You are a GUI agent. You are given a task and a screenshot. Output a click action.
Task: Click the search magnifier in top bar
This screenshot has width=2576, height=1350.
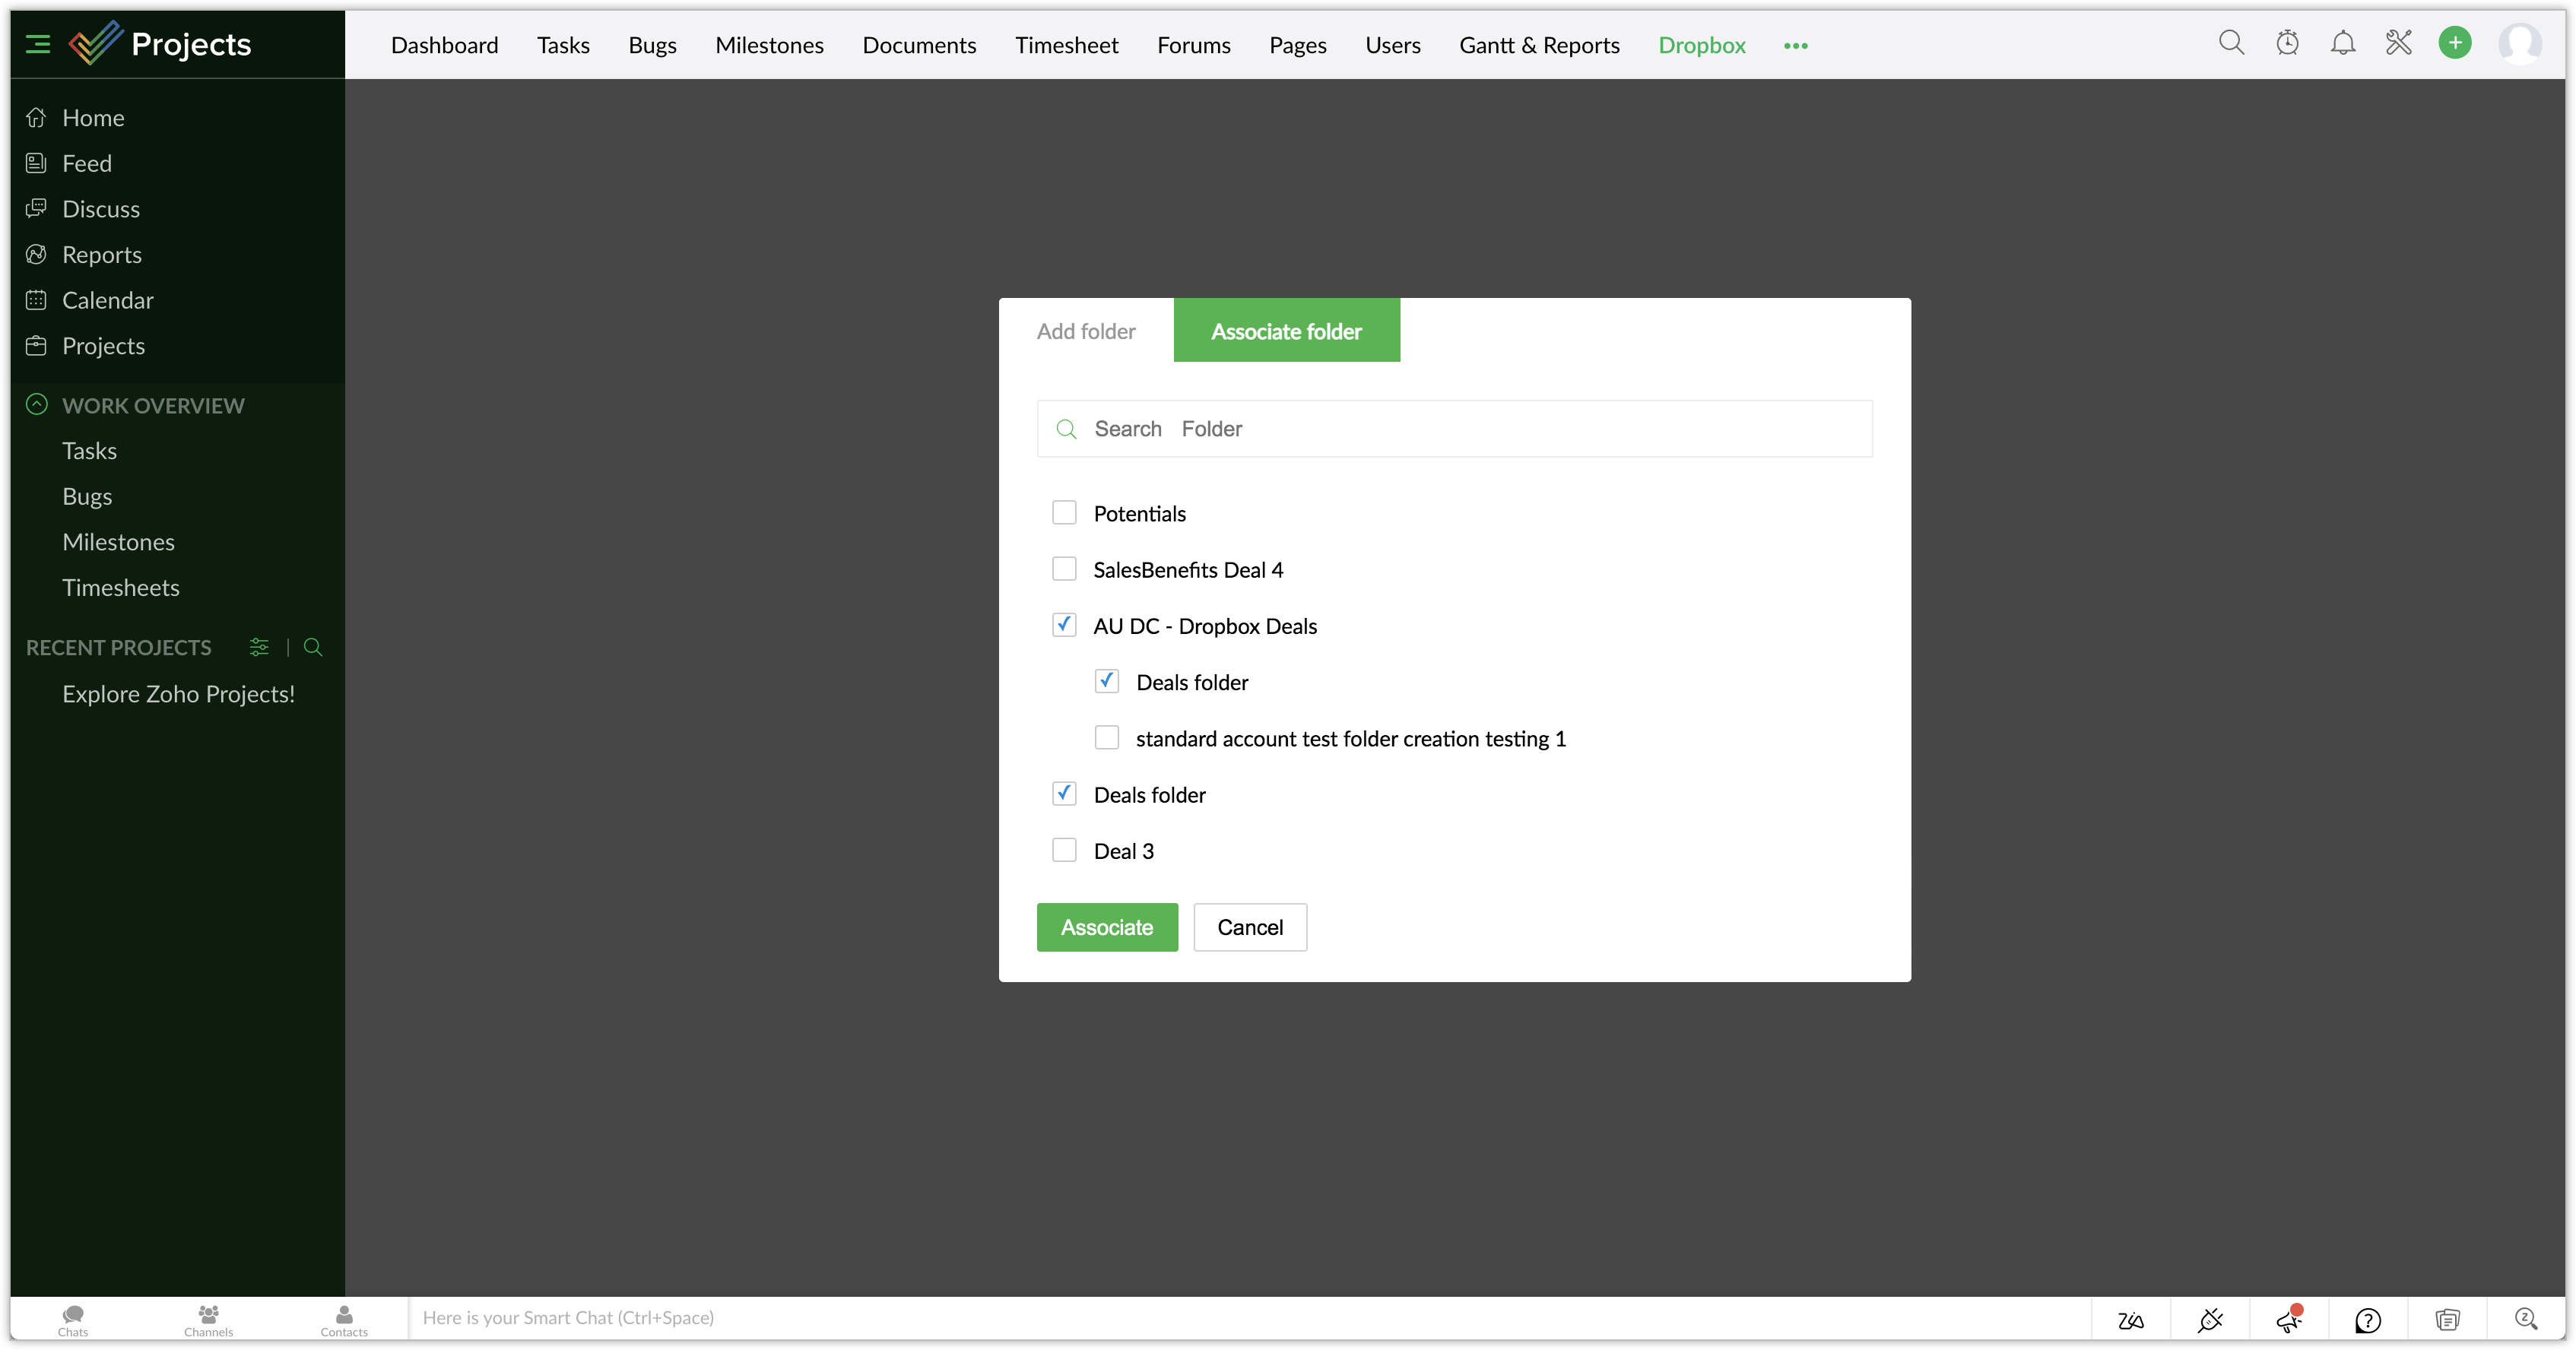tap(2231, 43)
